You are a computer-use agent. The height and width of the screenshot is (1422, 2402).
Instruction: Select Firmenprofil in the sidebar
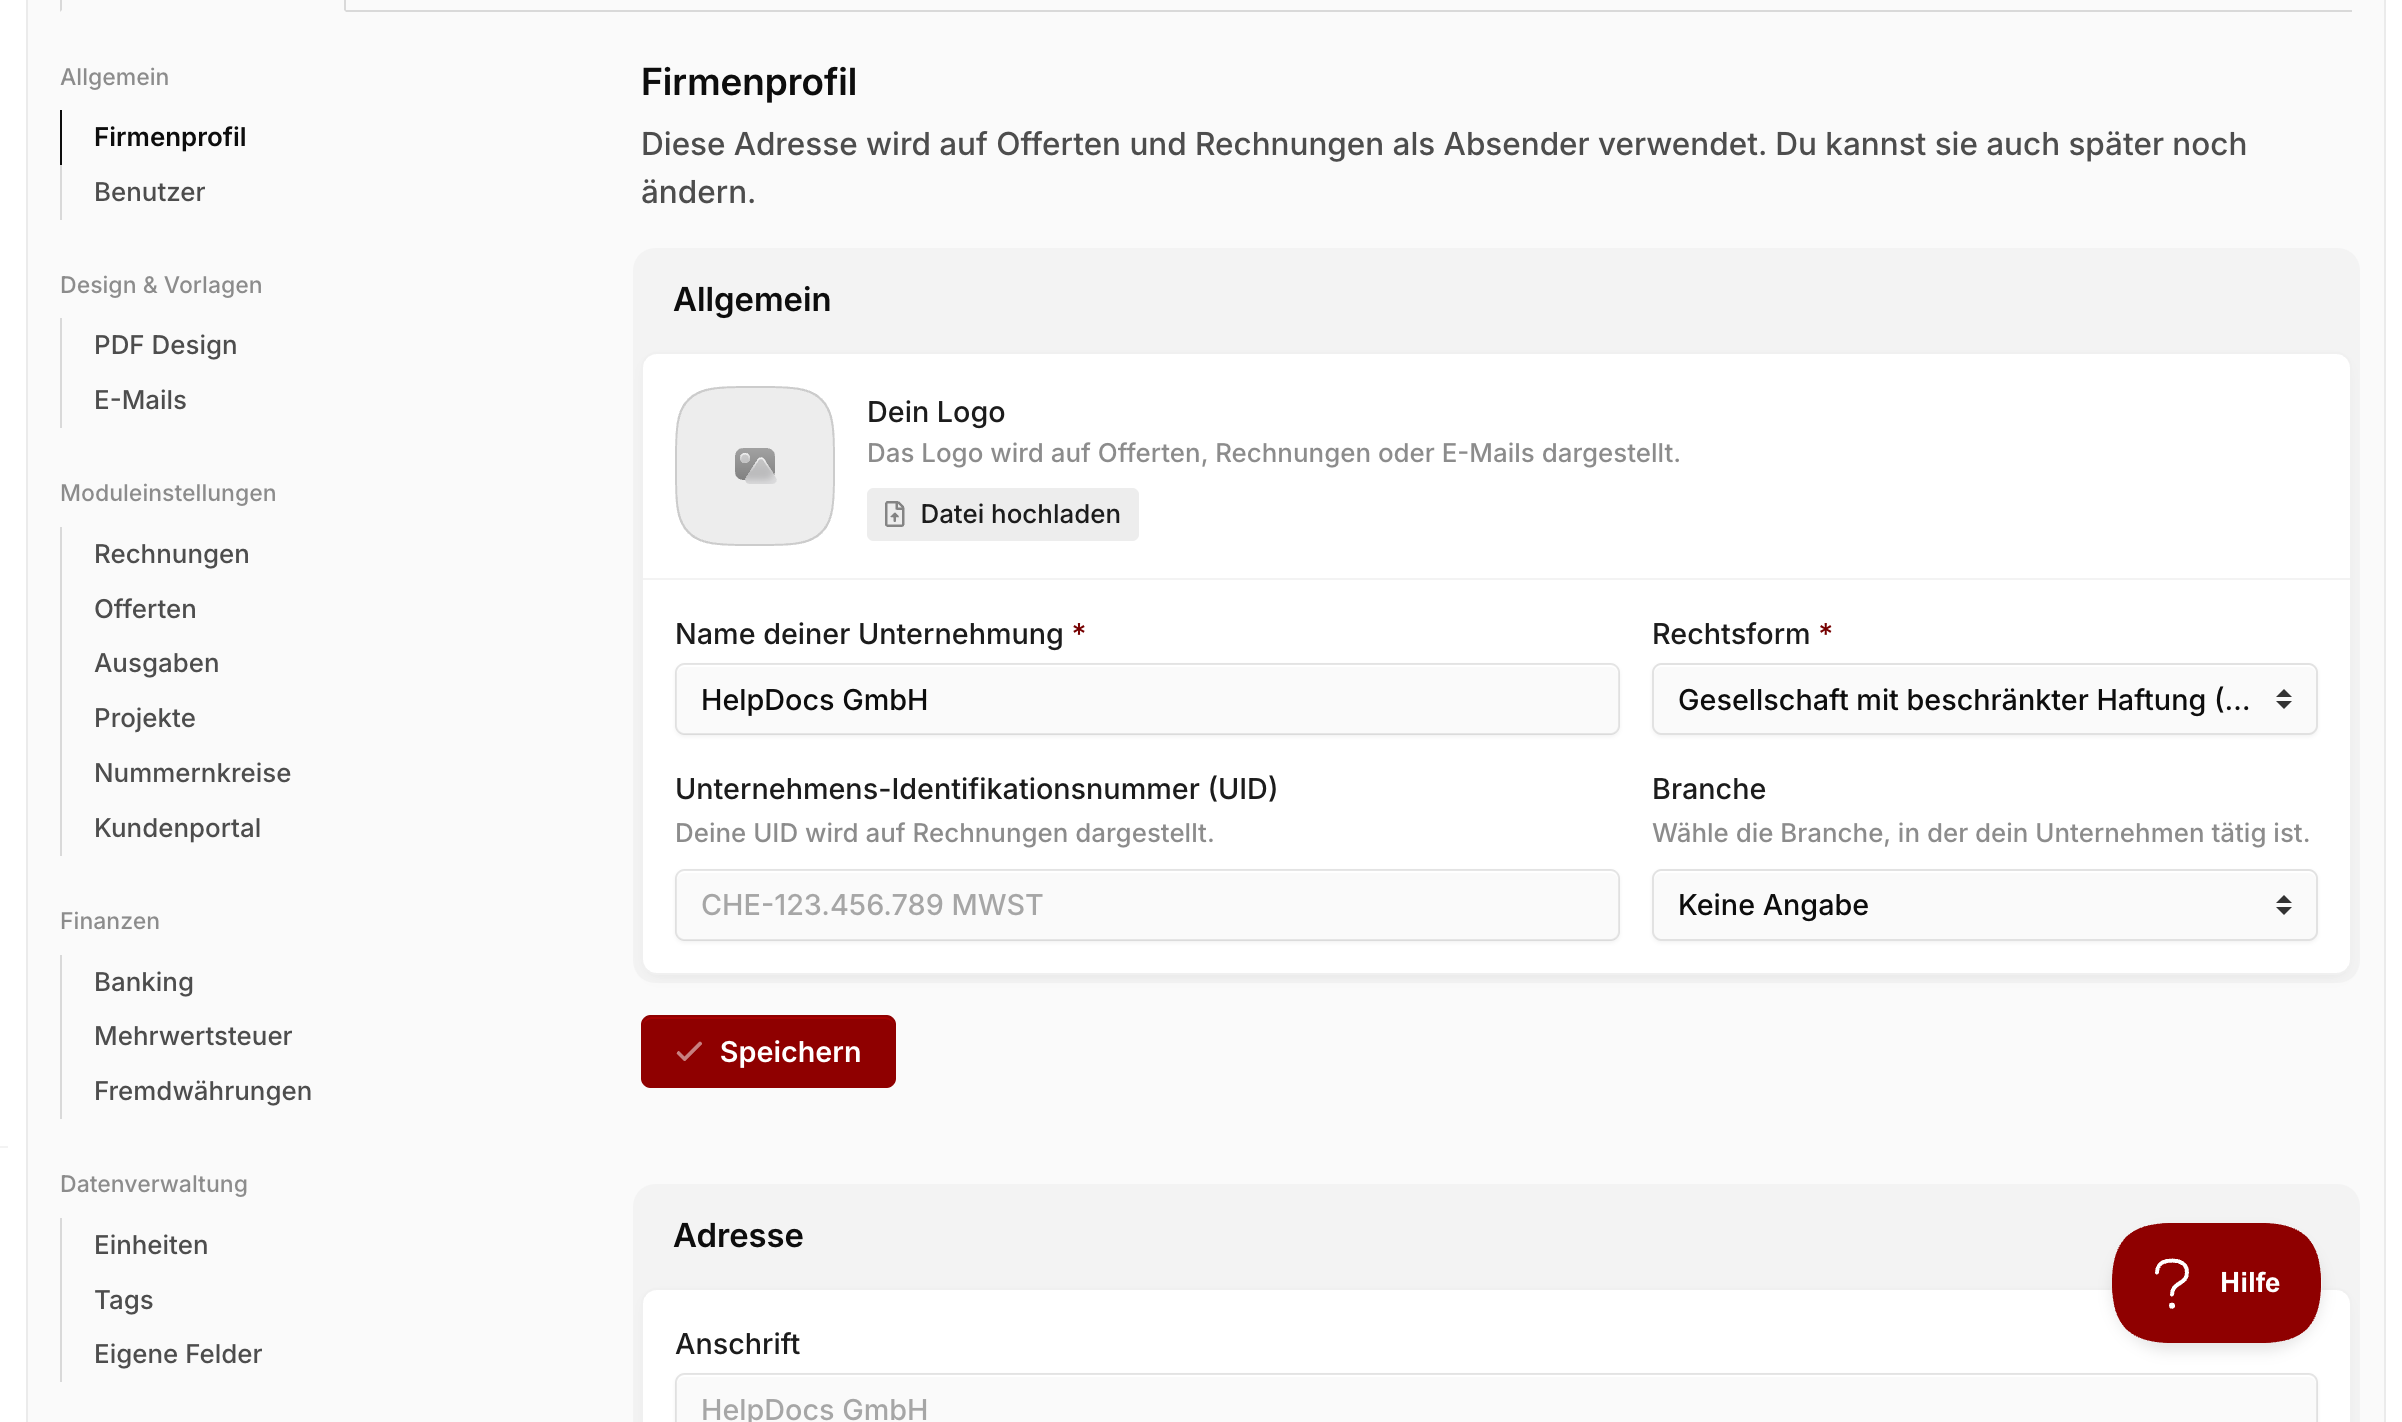tap(170, 137)
